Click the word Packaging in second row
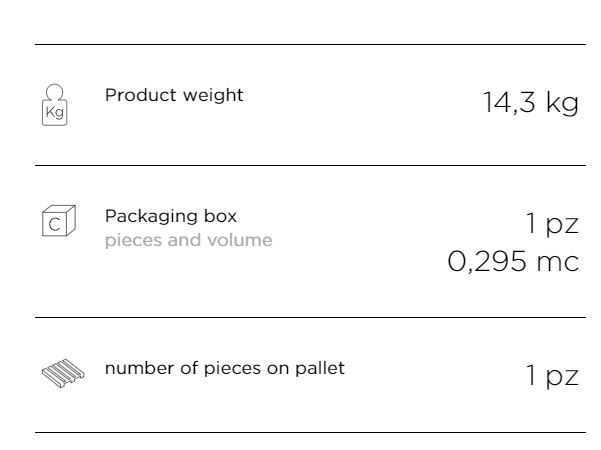 (151, 217)
